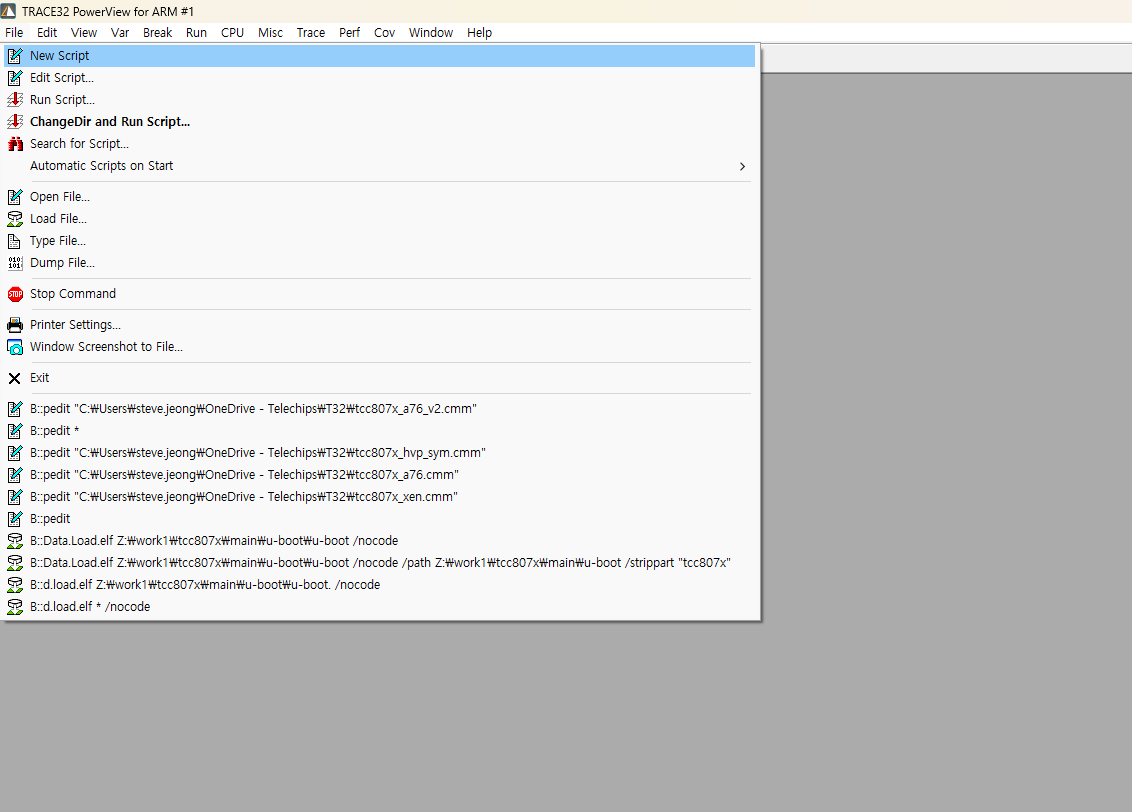This screenshot has width=1132, height=812.
Task: Select recent d.load.elf * /nocode entry
Action: pos(90,607)
